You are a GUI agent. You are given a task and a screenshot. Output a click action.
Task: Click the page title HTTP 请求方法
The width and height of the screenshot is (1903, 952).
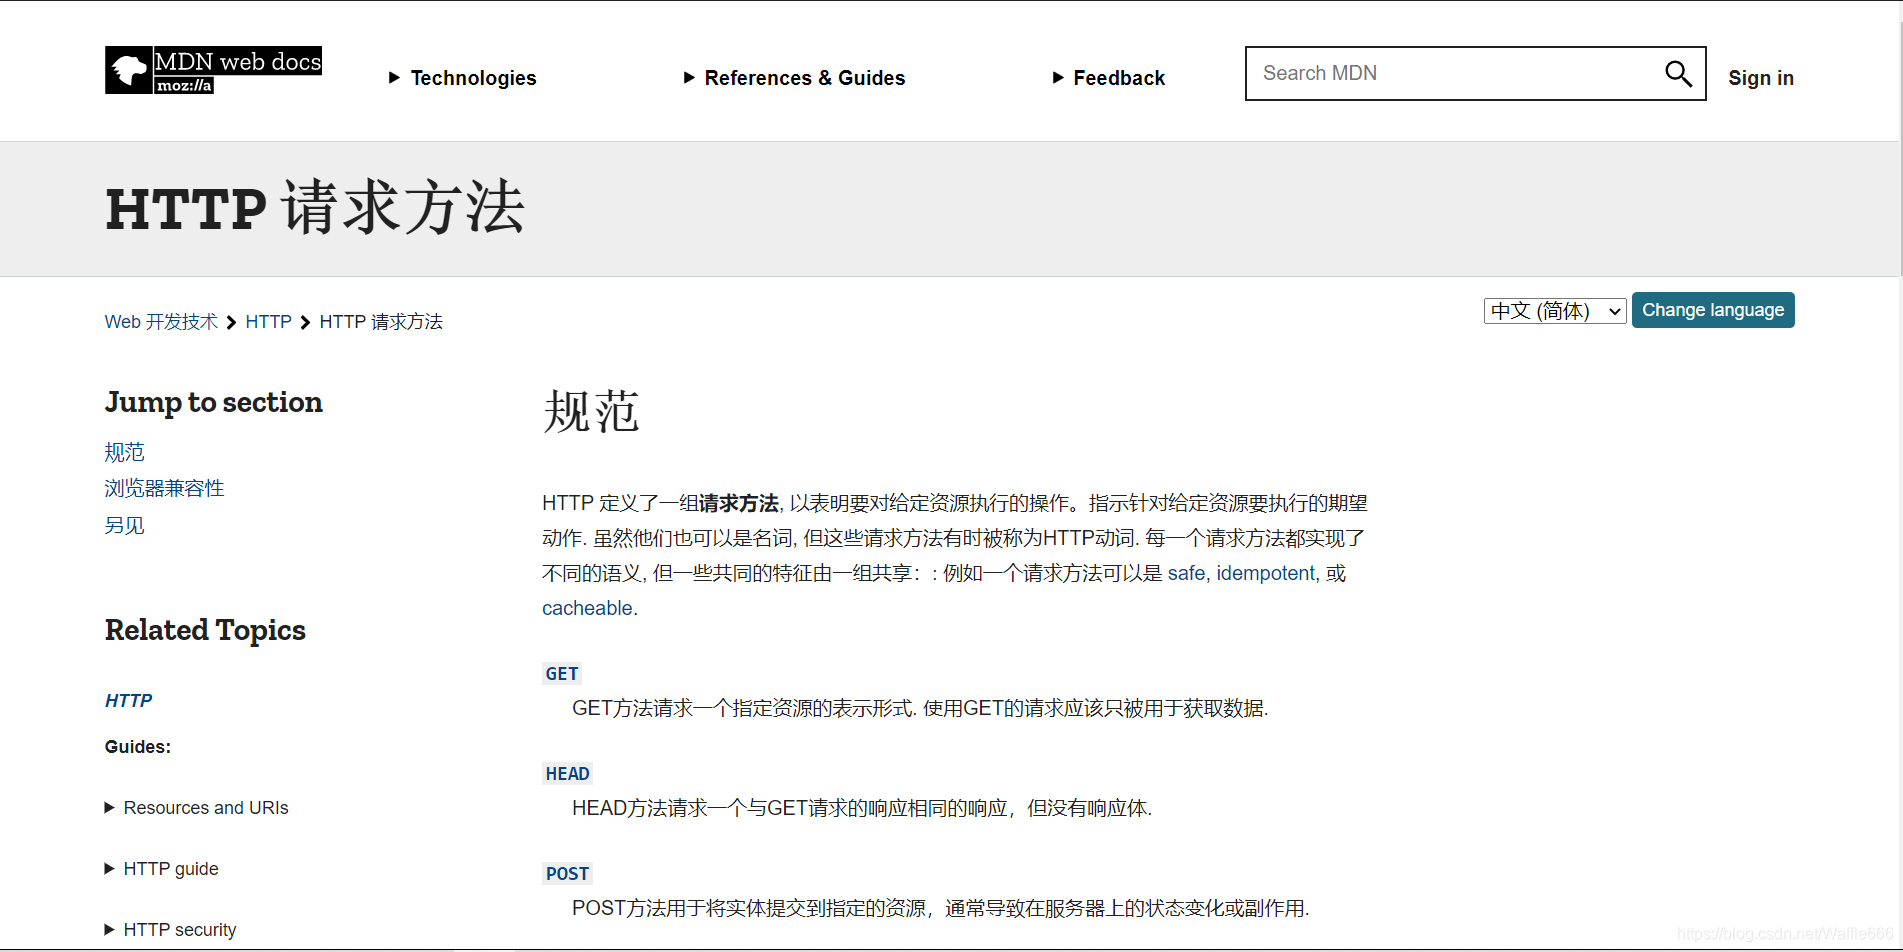coord(315,208)
